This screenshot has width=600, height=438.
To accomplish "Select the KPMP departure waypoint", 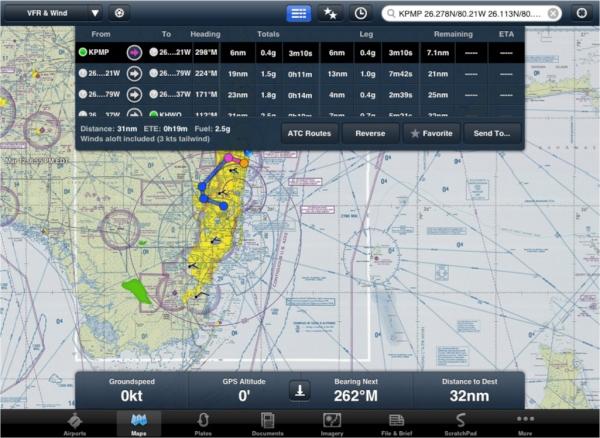I will (x=94, y=52).
